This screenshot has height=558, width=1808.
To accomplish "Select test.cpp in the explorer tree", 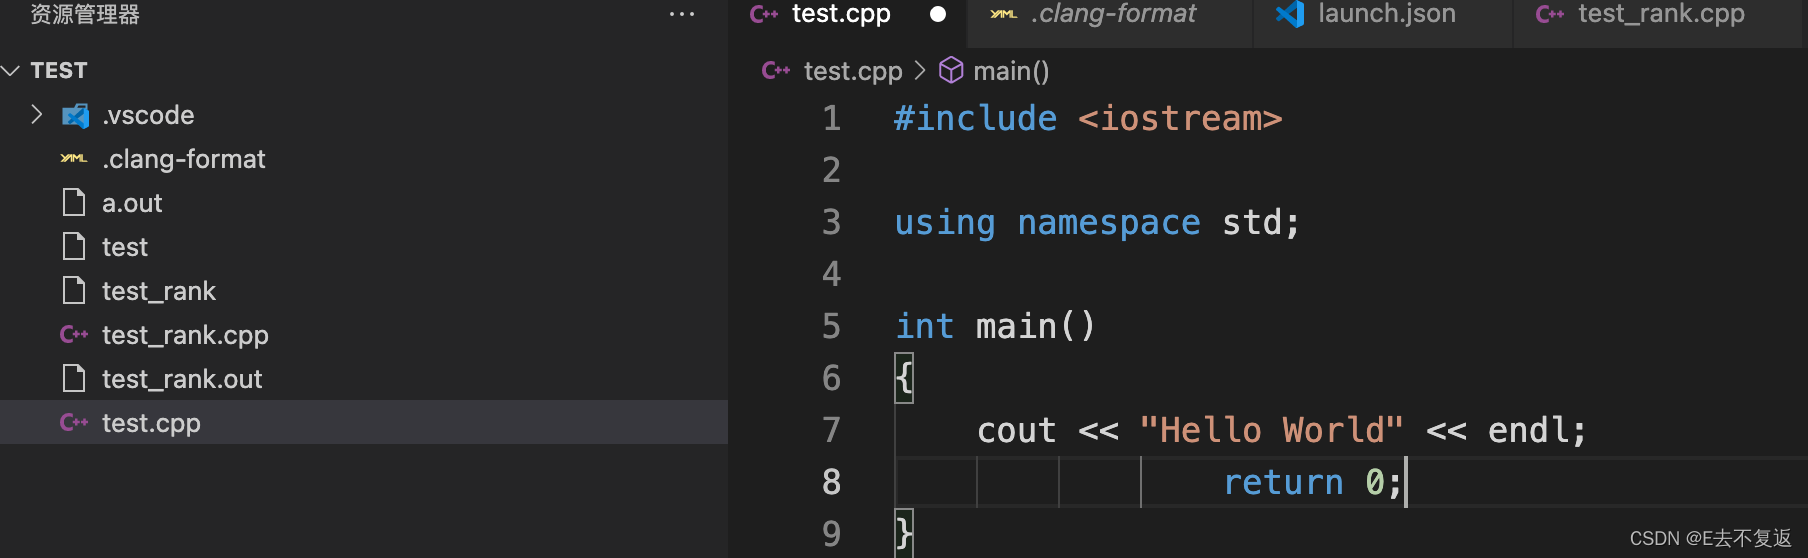I will (x=151, y=423).
